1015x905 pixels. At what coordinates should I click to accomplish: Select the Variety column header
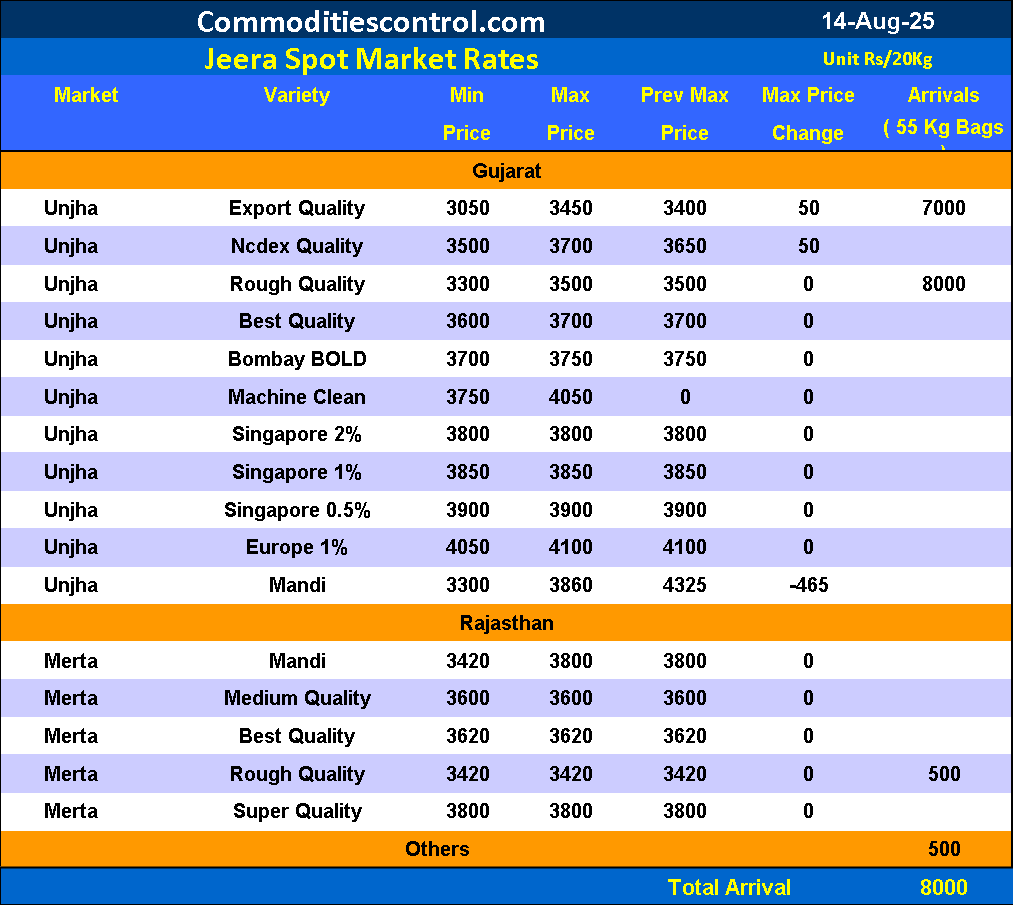[x=297, y=96]
